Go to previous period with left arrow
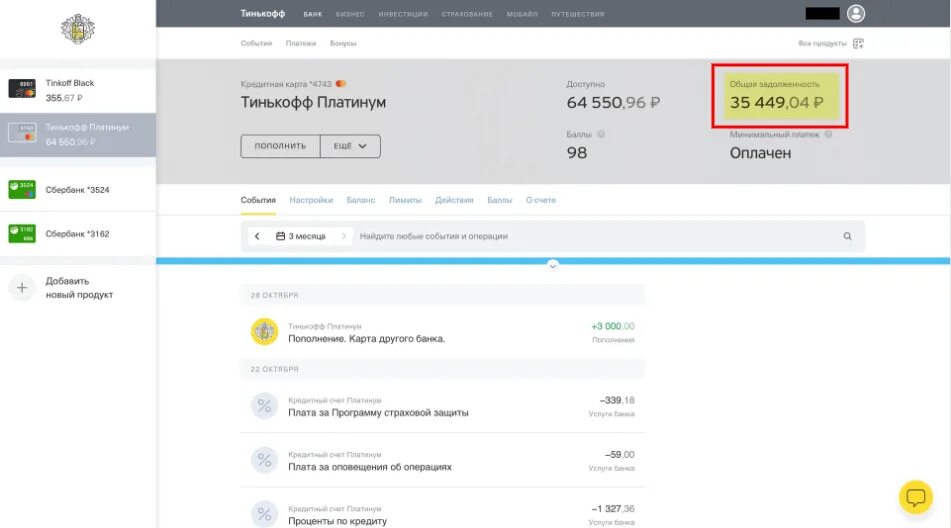 257,236
